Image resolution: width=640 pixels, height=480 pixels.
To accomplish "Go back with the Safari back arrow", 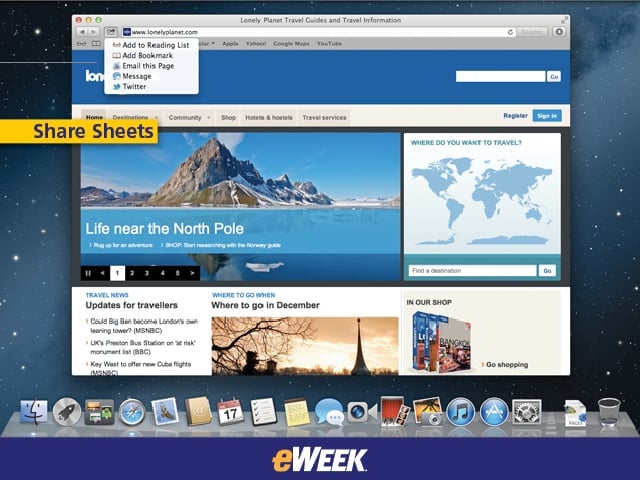I will tap(82, 32).
